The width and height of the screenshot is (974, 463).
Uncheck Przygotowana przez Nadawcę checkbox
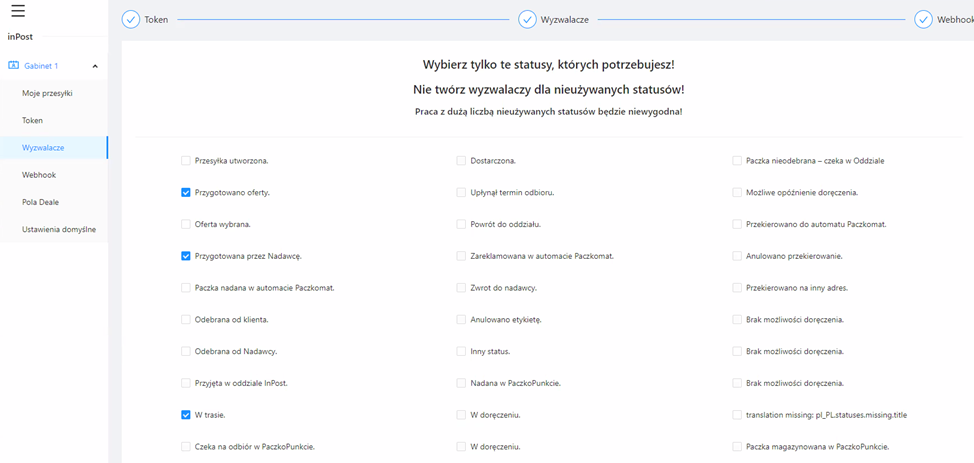pyautogui.click(x=185, y=256)
